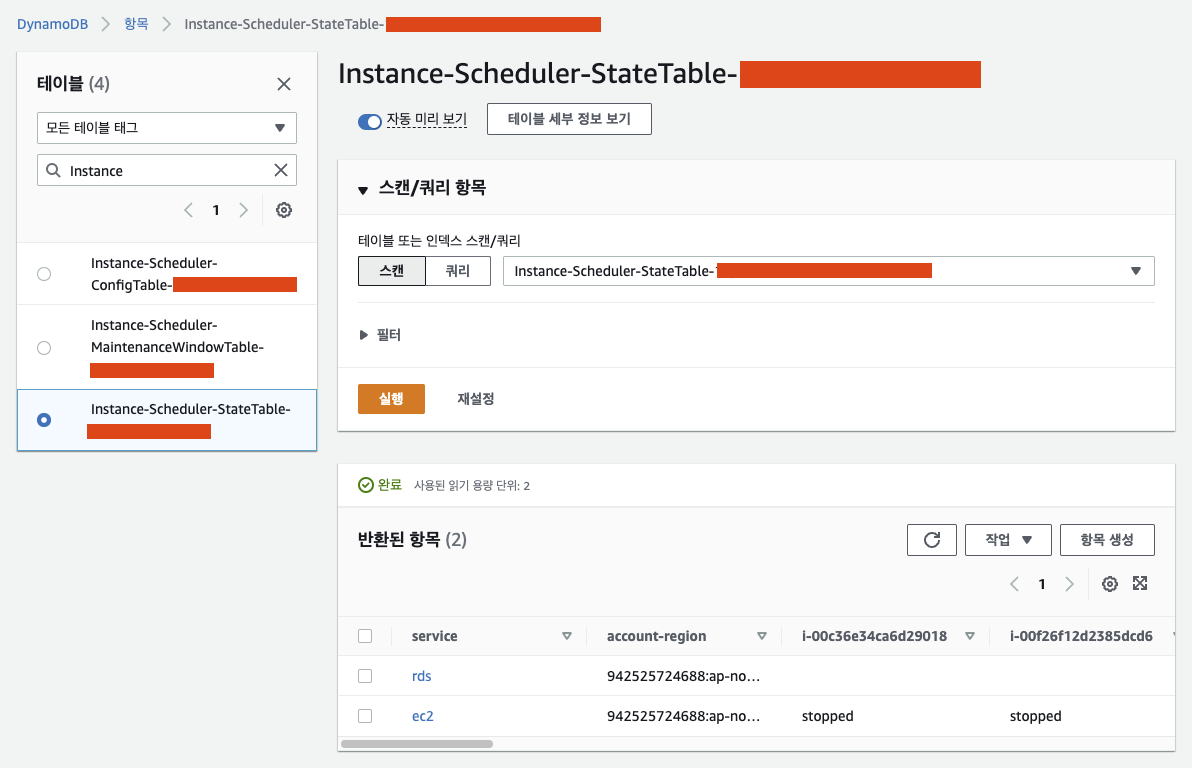Click page number 1 in tables list pagination
The height and width of the screenshot is (768, 1192).
[216, 210]
